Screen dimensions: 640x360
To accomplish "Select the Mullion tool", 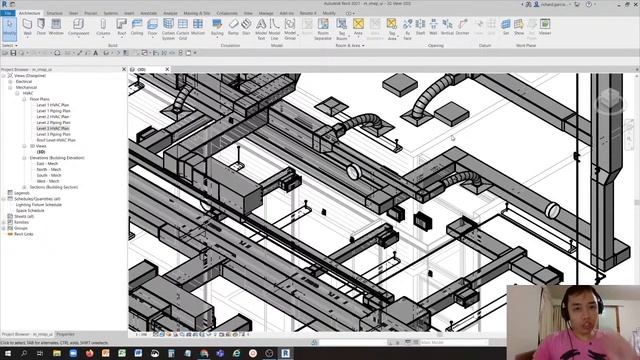I will point(198,27).
